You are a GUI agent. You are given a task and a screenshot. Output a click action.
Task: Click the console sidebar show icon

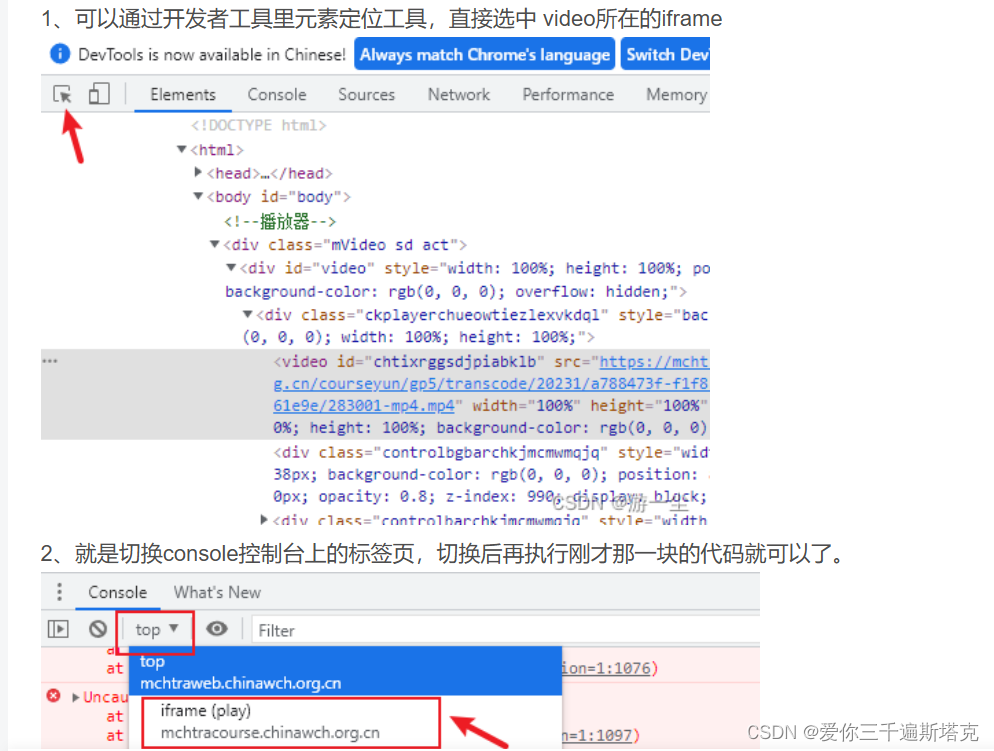pos(57,629)
